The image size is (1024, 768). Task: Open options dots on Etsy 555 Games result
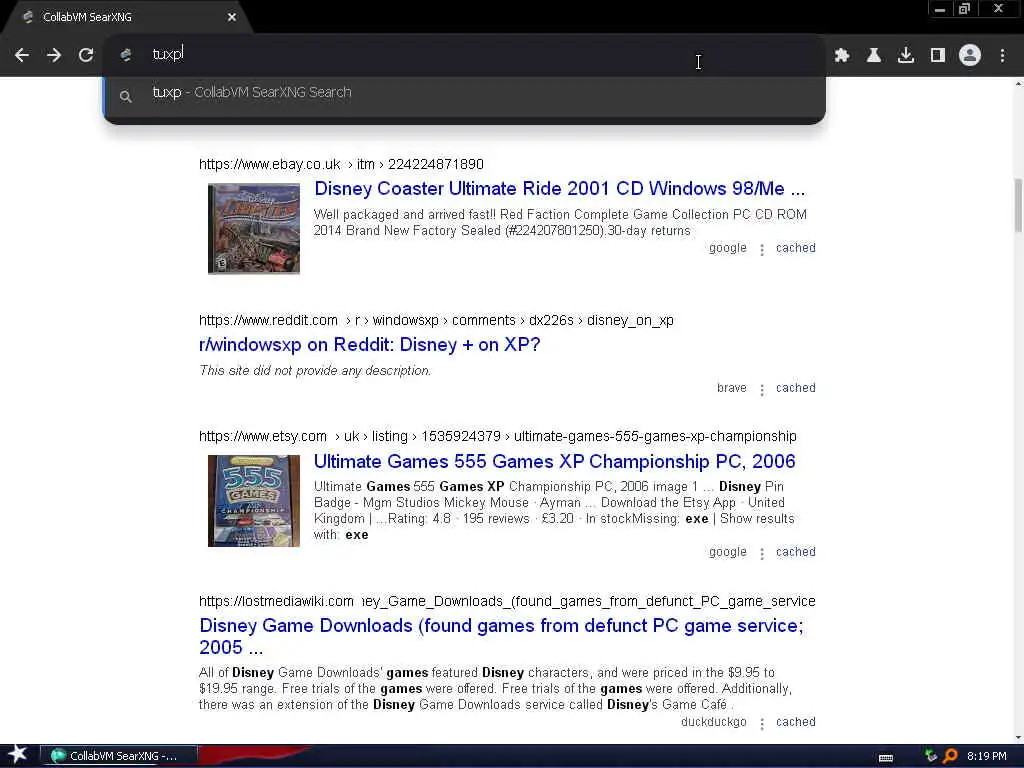[761, 553]
